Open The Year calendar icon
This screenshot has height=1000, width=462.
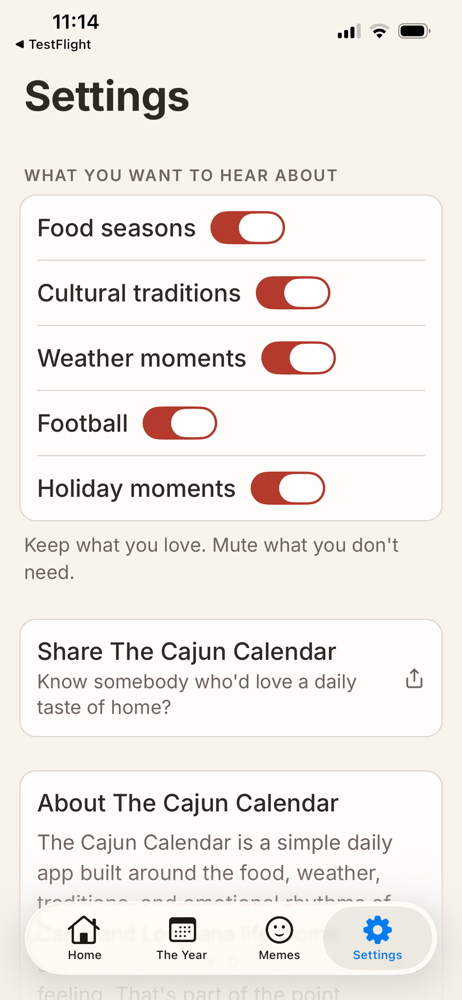point(182,930)
